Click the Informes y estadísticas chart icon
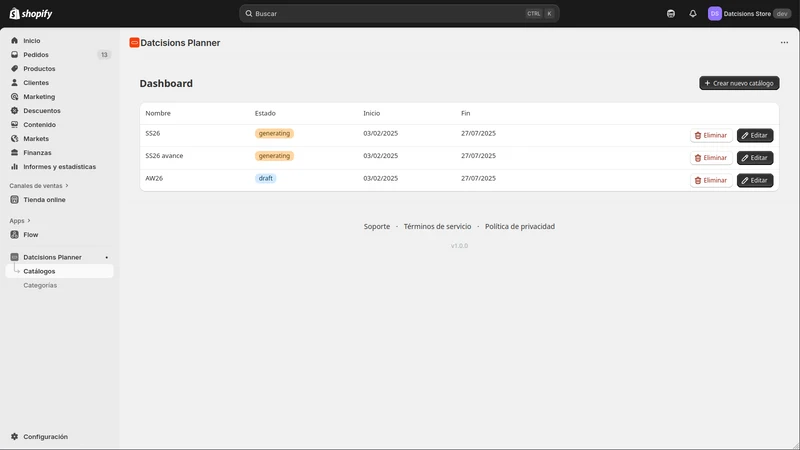This screenshot has width=800, height=450. coord(14,167)
